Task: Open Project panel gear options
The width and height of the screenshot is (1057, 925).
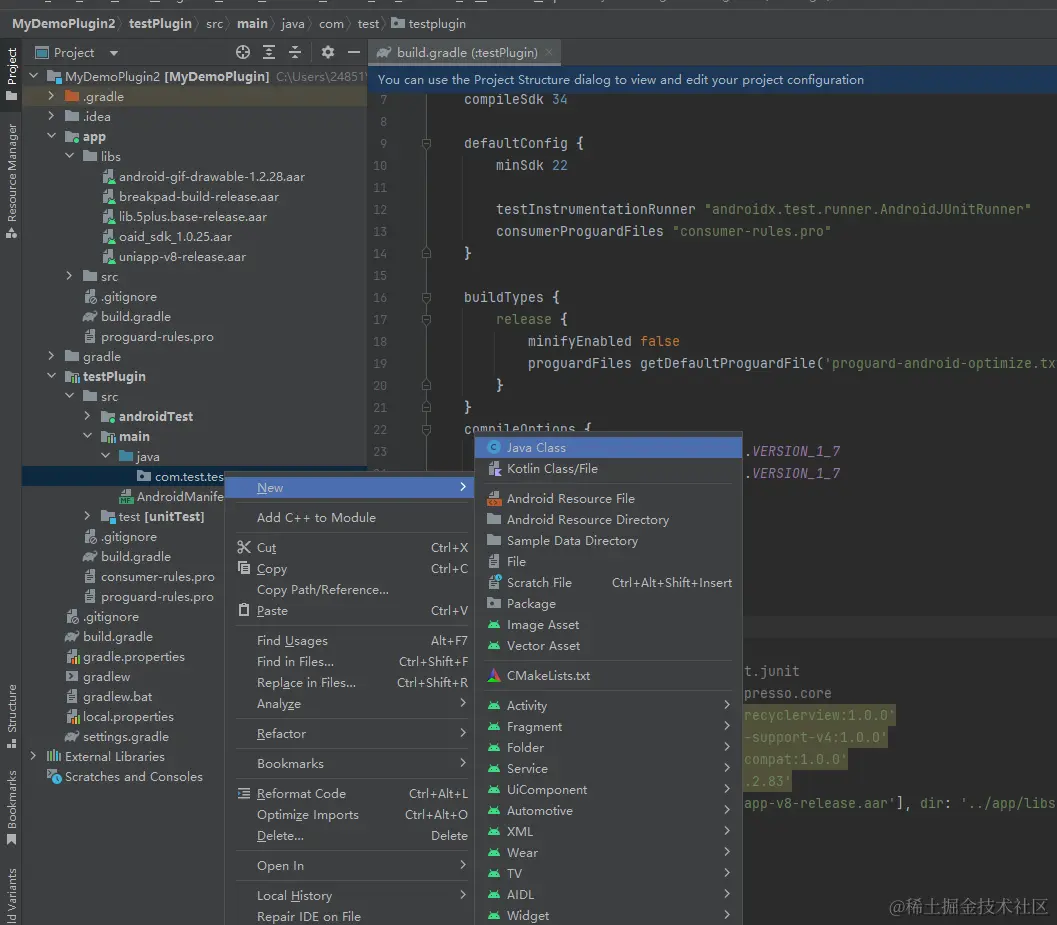Action: coord(328,52)
